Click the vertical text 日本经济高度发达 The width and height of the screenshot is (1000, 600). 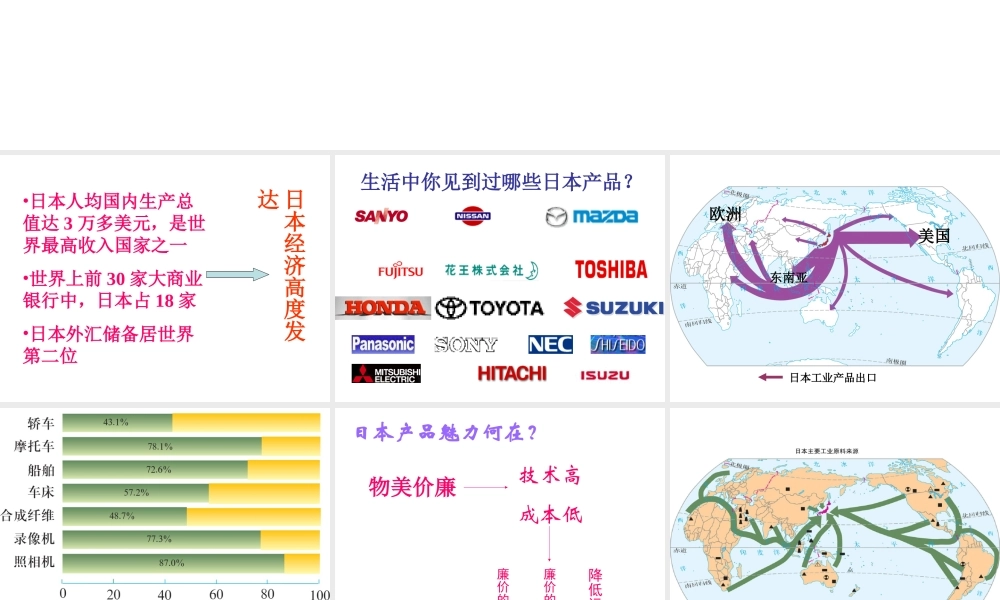point(283,265)
